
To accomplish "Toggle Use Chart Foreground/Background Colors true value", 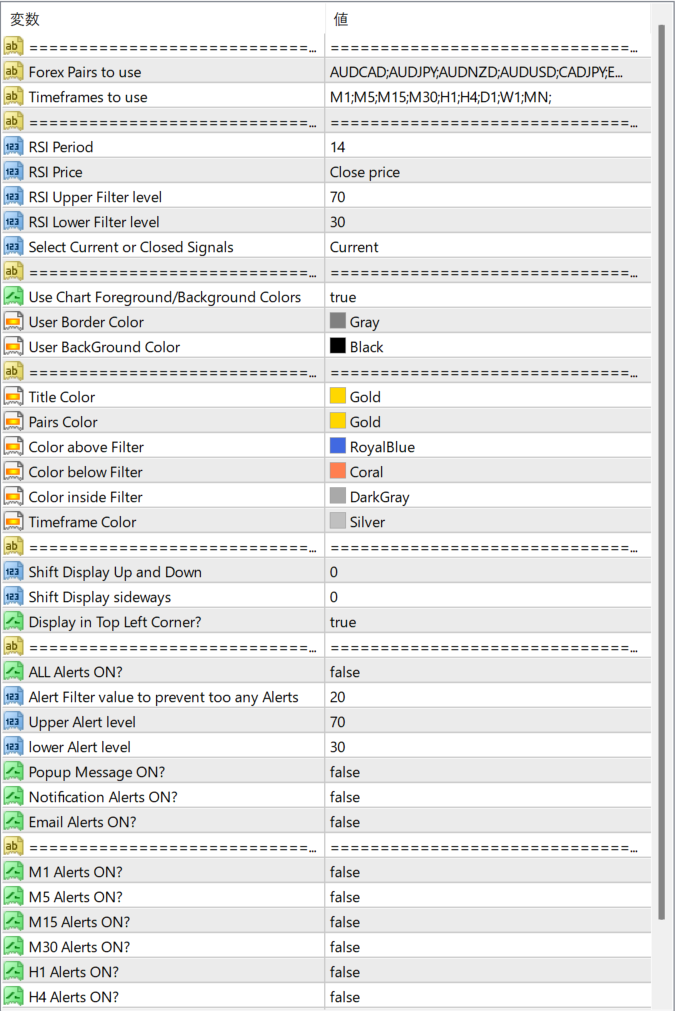I will [488, 297].
